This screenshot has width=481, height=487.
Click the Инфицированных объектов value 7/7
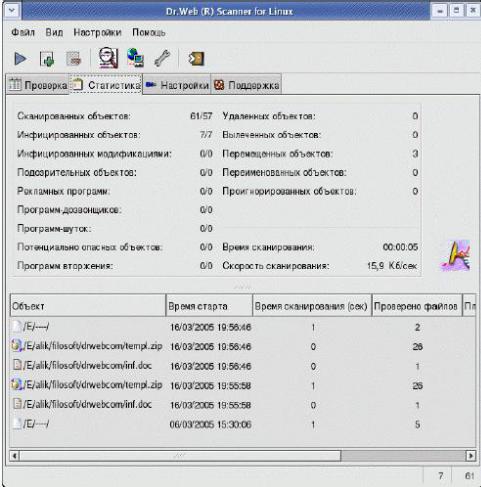coord(206,135)
